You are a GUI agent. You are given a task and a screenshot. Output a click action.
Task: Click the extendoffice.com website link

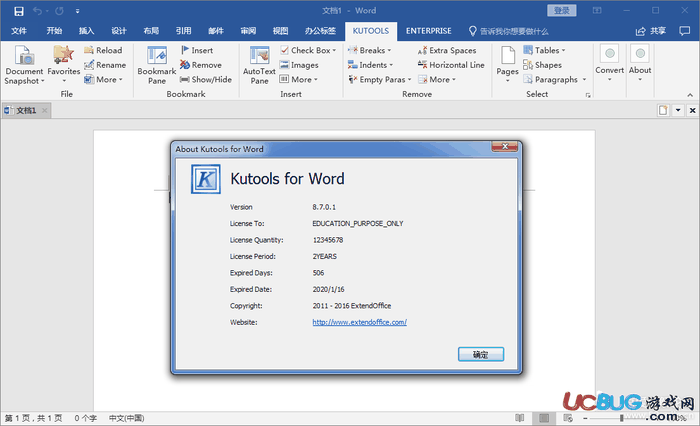click(x=359, y=322)
